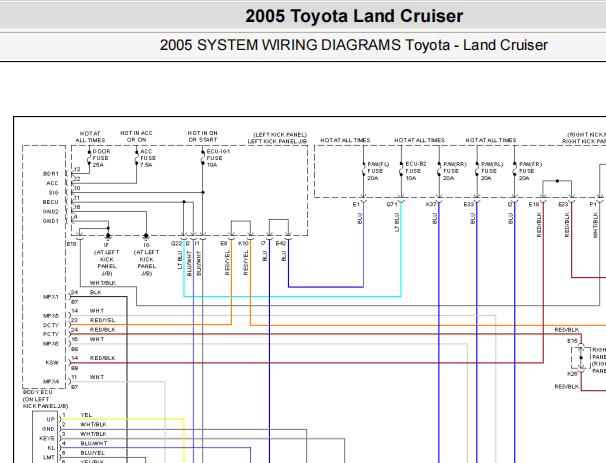
Task: Click the 'YEL' wire label at UP terminal
Action: point(86,415)
